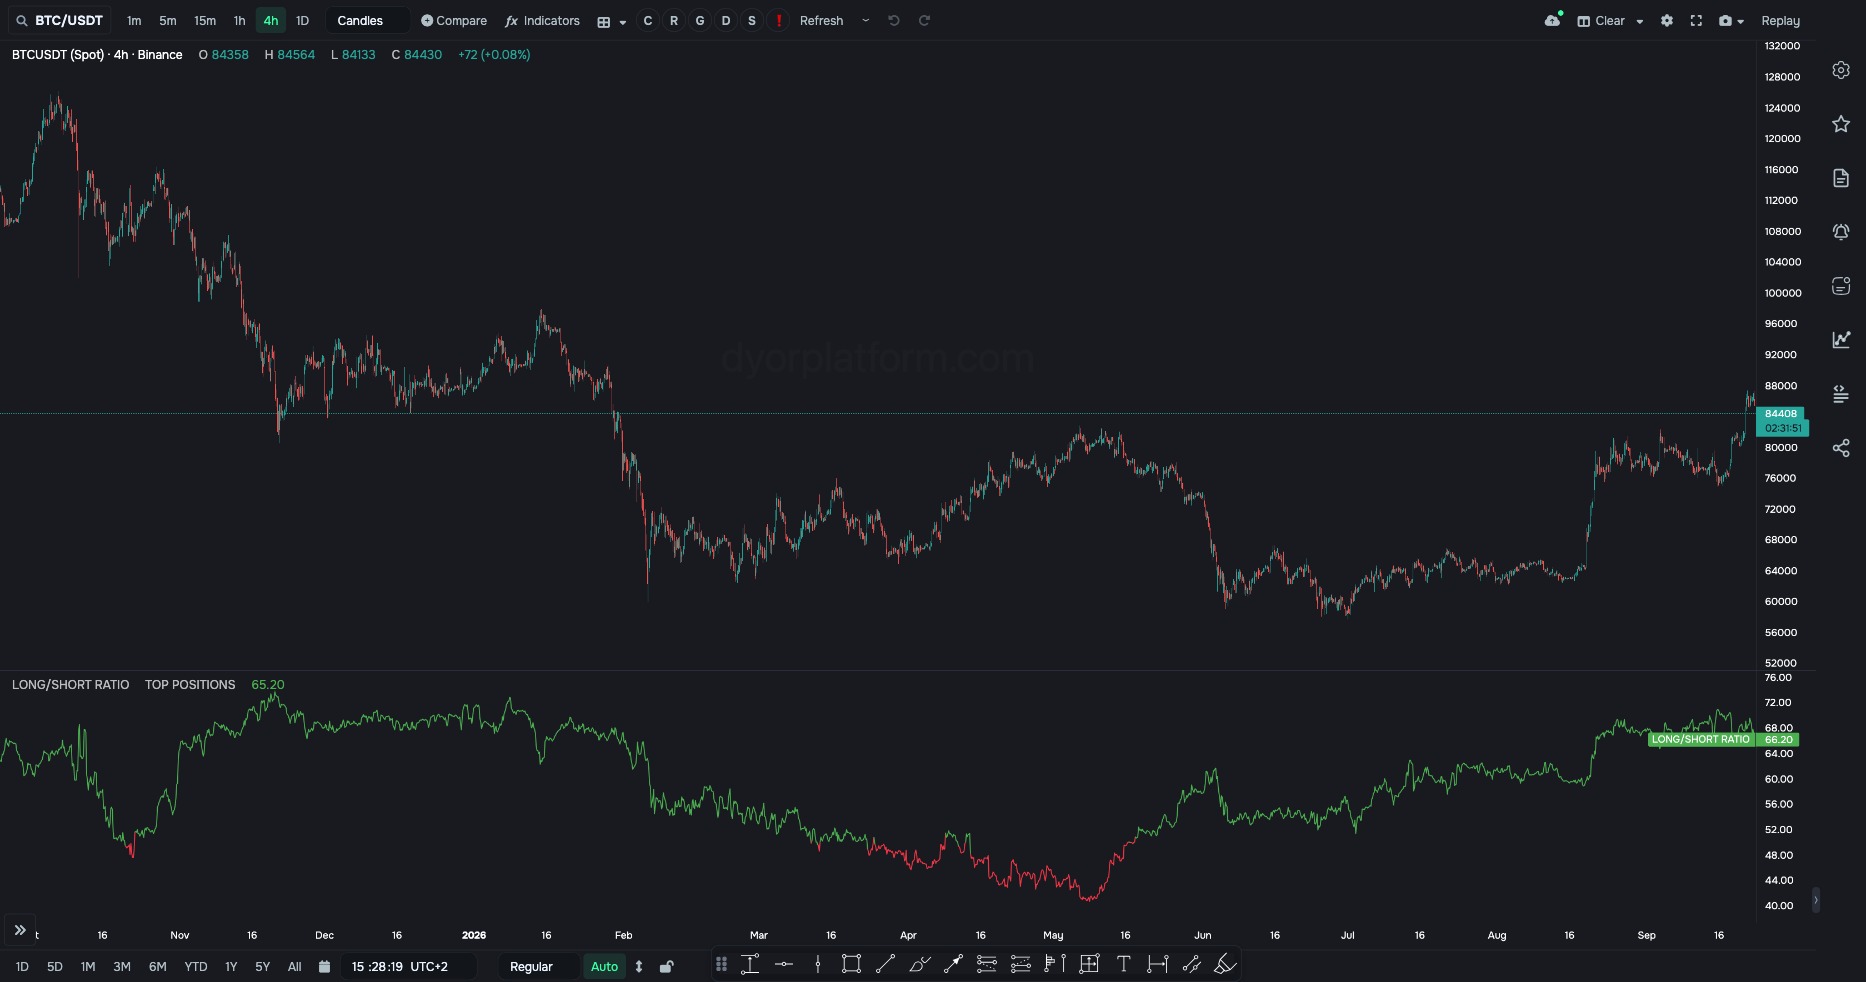Select the brush drawing tool

(x=919, y=964)
